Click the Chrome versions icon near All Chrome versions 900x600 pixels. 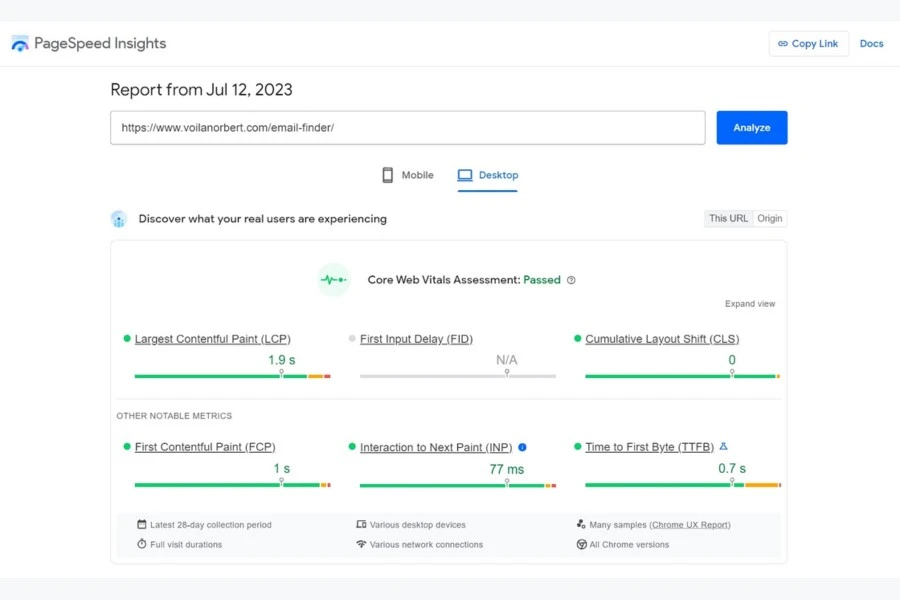click(582, 545)
